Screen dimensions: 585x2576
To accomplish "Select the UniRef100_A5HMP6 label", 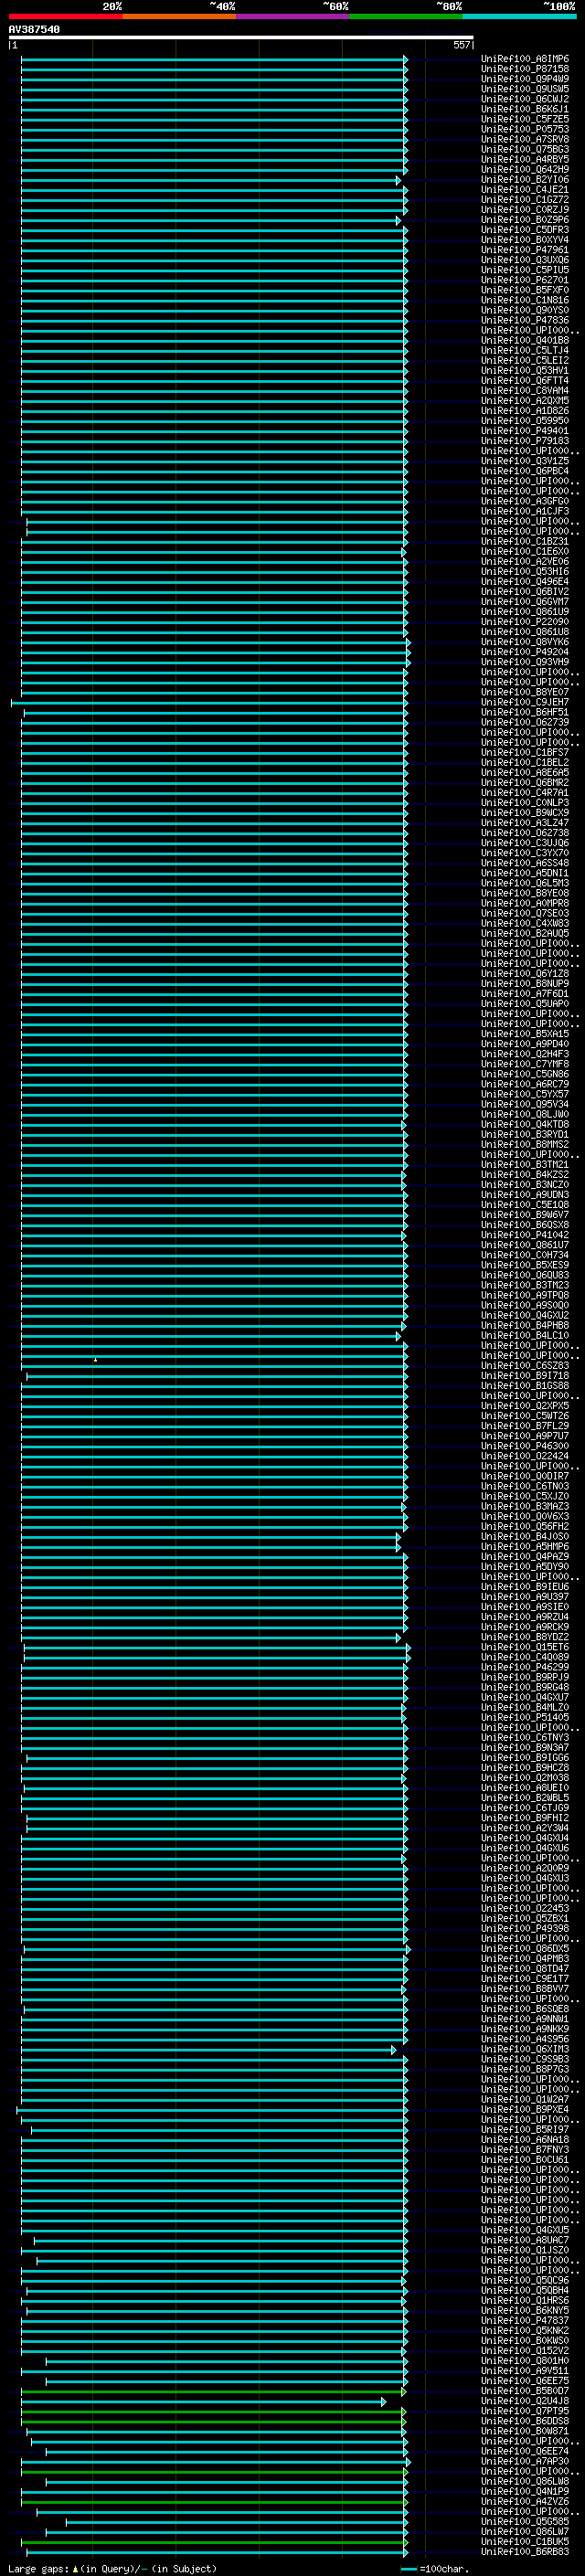I will (525, 1546).
